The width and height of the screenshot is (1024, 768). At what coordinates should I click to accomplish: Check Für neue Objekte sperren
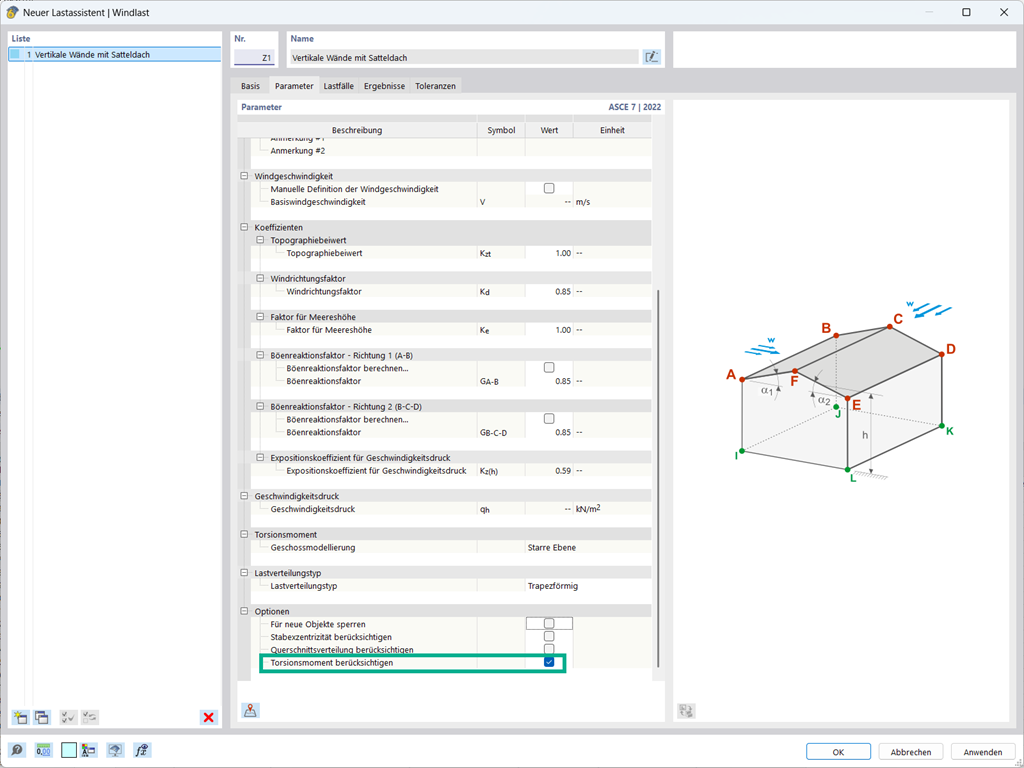[549, 624]
